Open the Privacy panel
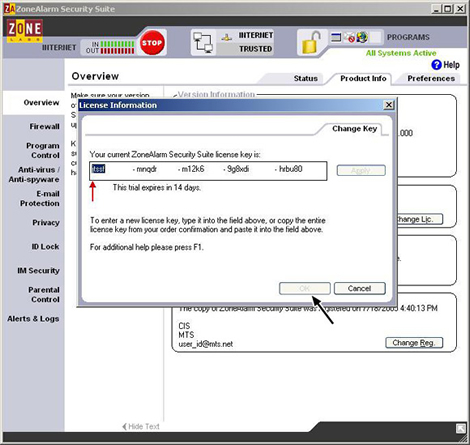The image size is (470, 445). pos(46,222)
